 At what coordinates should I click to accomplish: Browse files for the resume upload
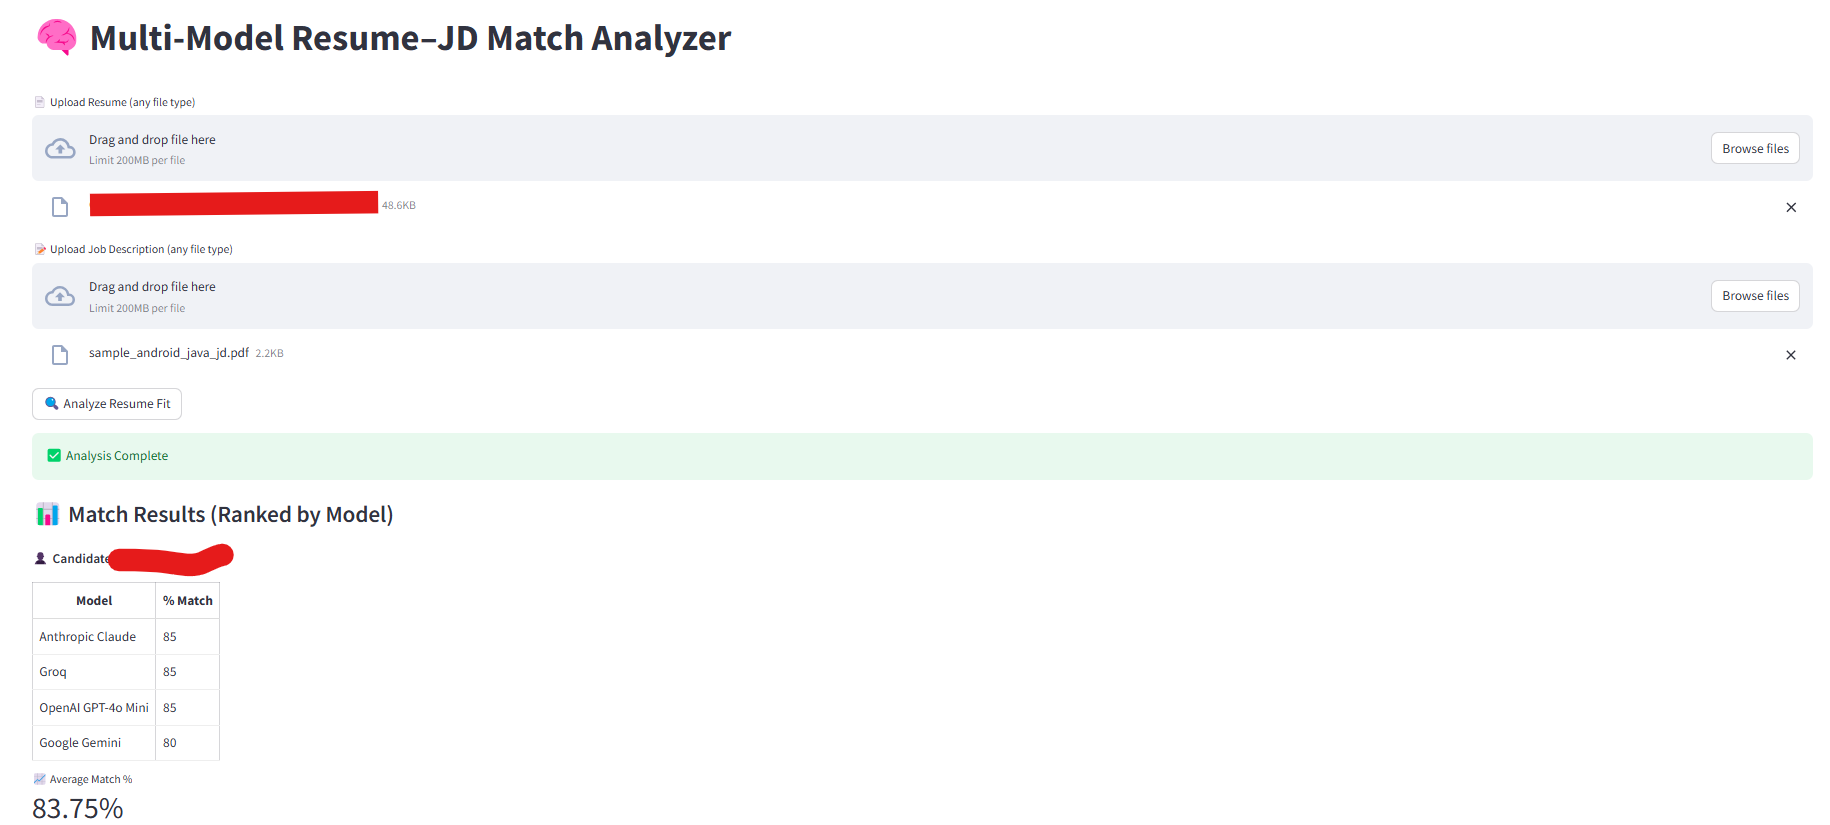tap(1755, 149)
